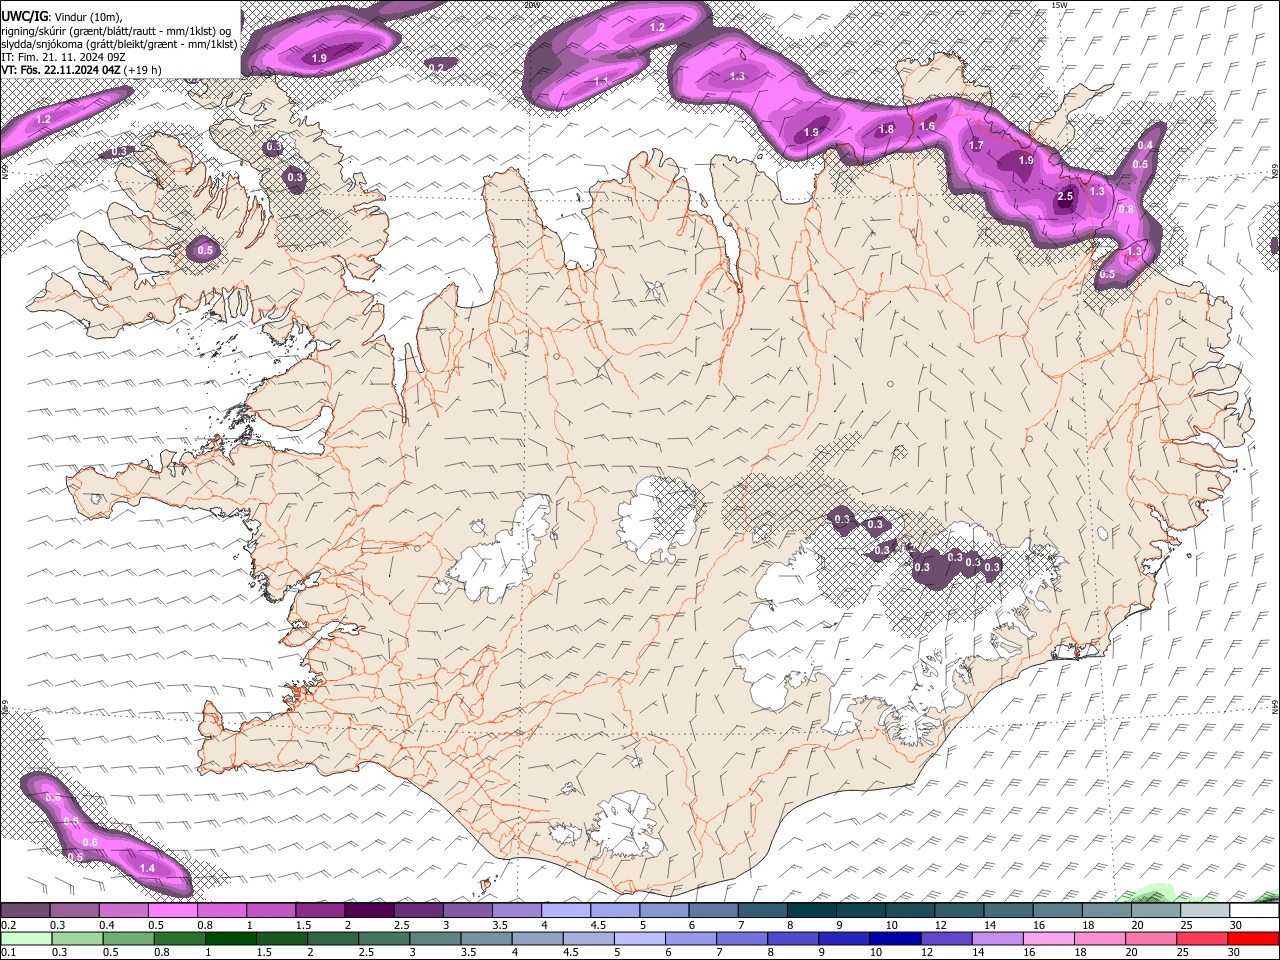
Task: Pick the bright red 30 swatch, lower legend row
Action: [x=1255, y=938]
